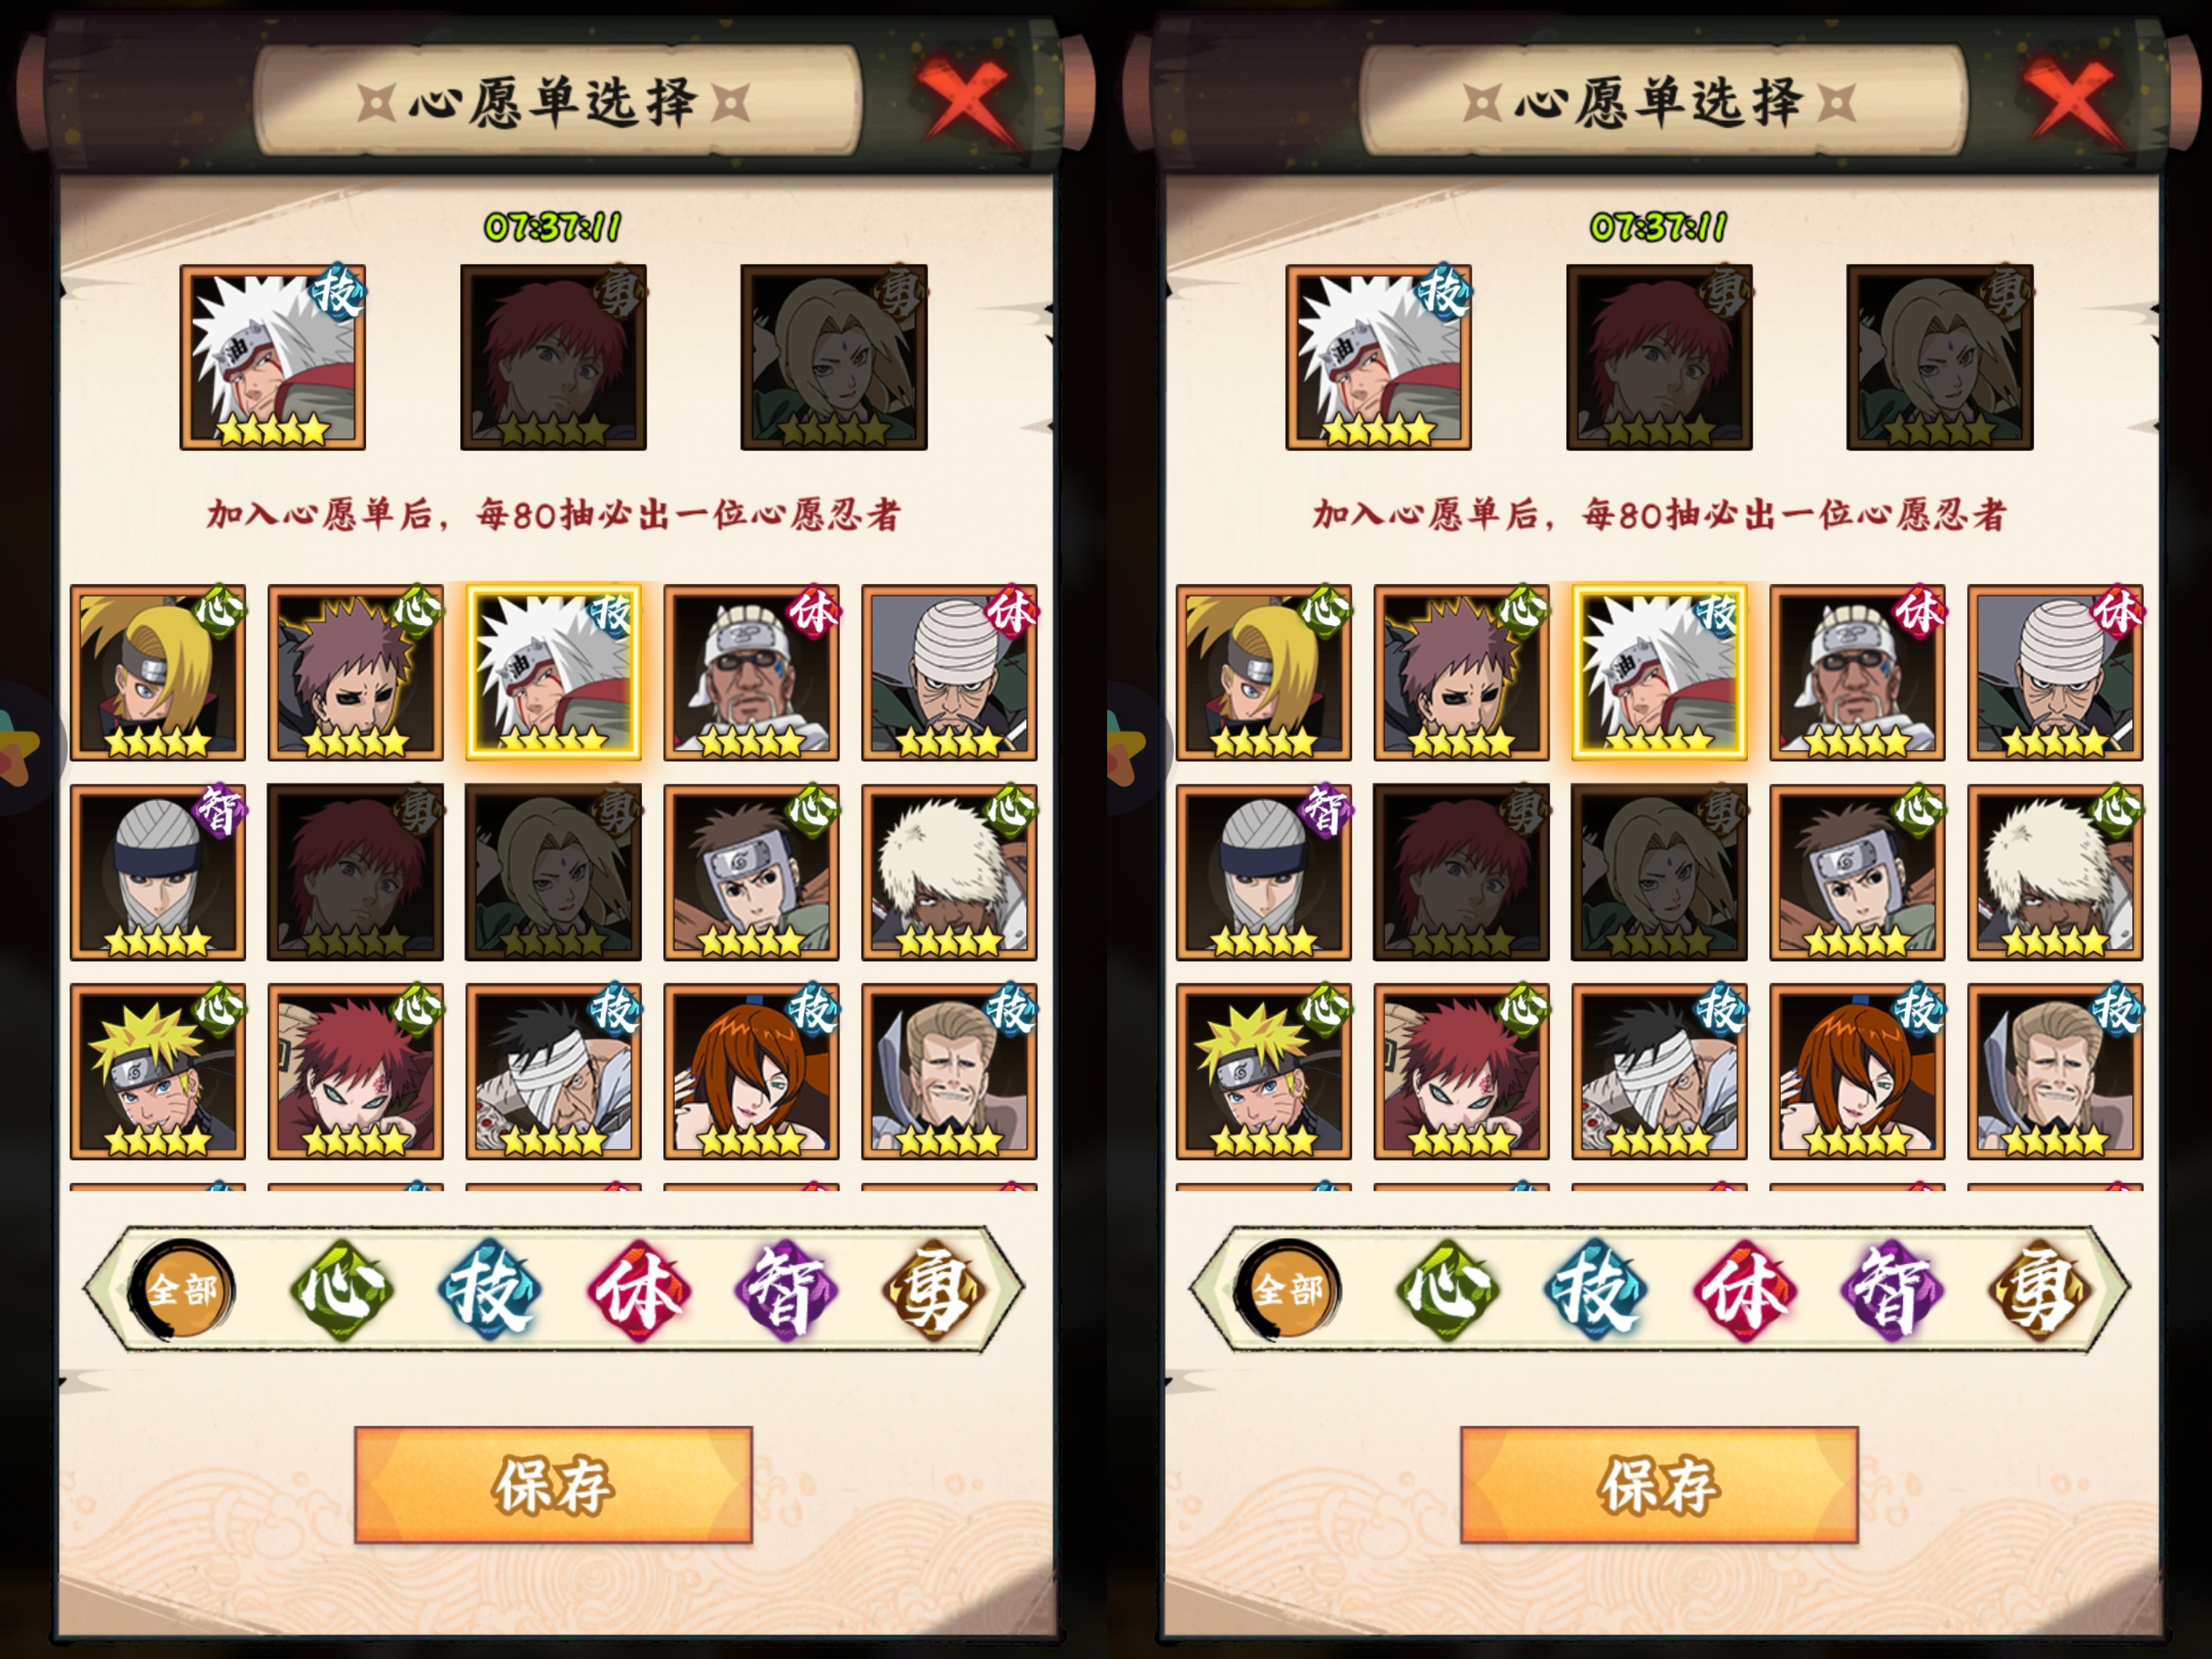Filter by brown 勇 type in left panel
The height and width of the screenshot is (1659, 2212).
[x=933, y=1290]
